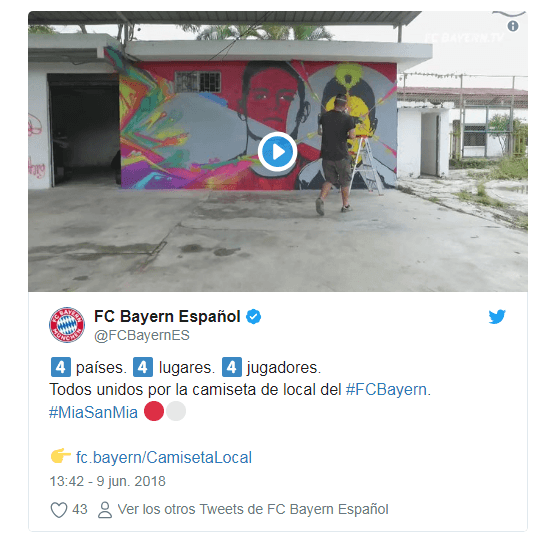Follow the fc.bayern/CamisetaLocal link
Viewport: 538px width, 537px height.
click(164, 458)
